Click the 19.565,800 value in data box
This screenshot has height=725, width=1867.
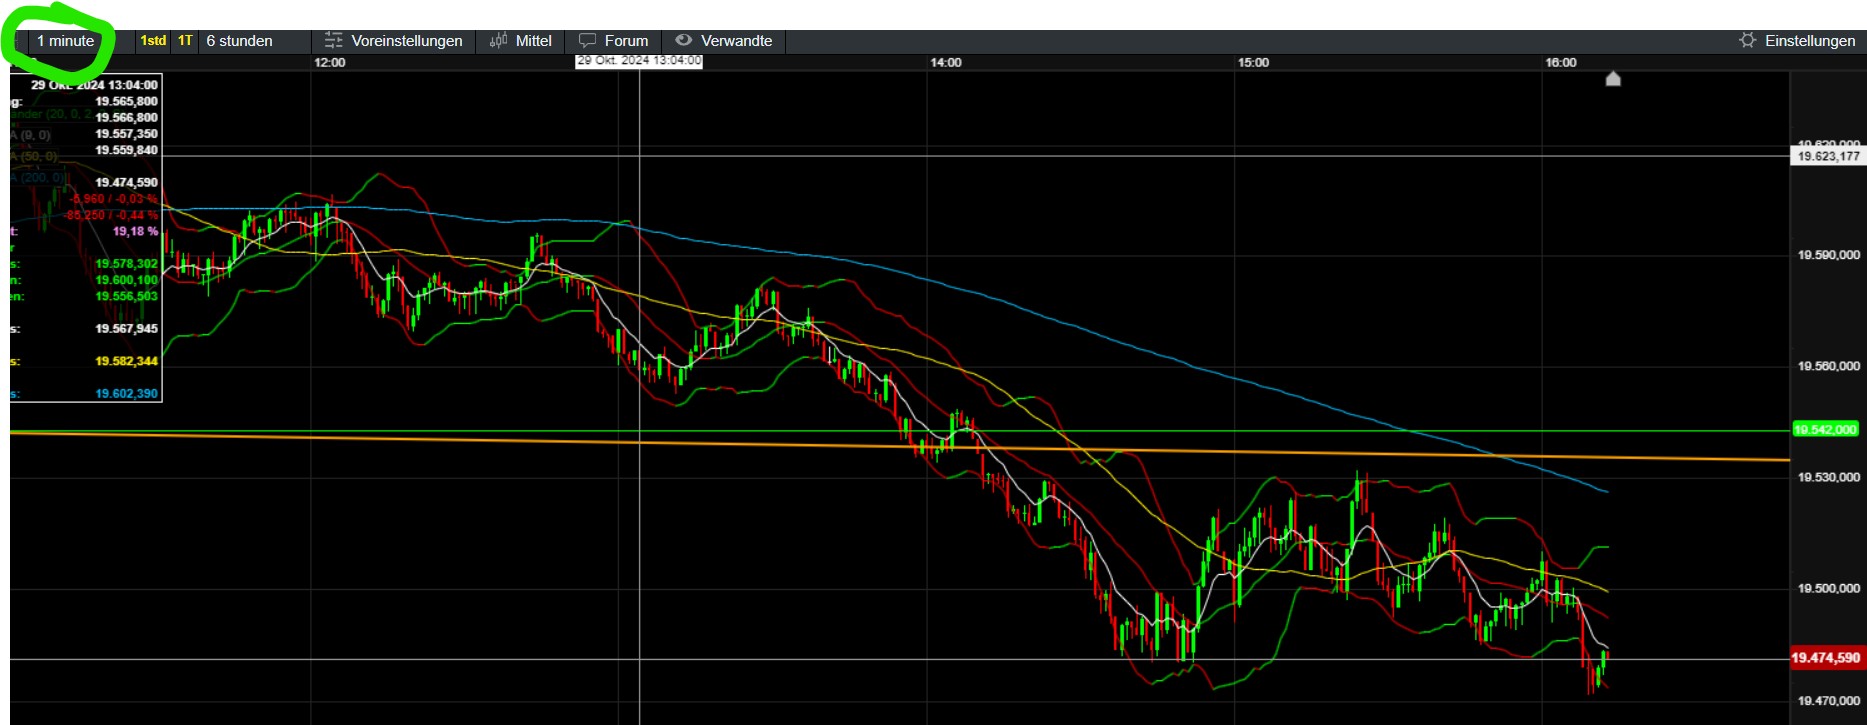(126, 101)
